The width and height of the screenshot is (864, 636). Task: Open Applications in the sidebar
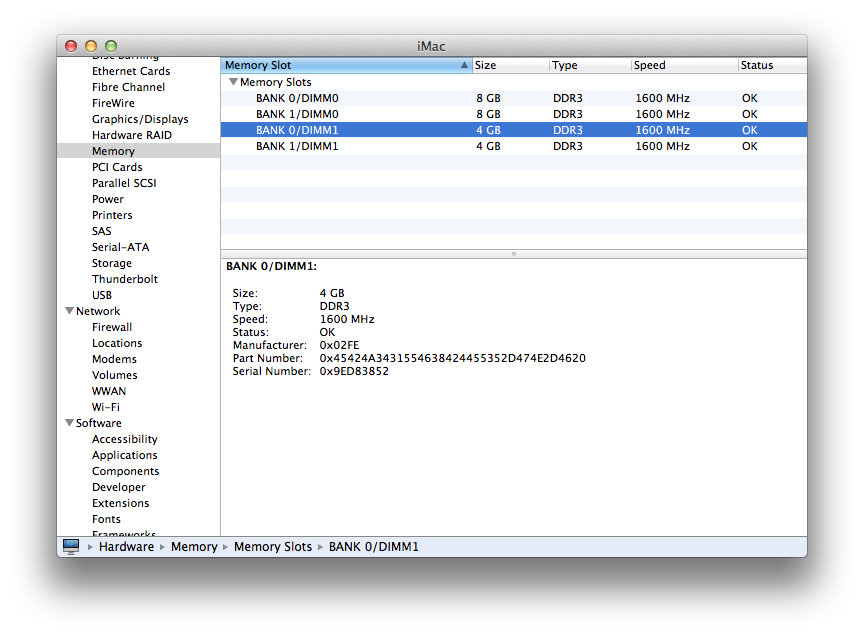125,455
